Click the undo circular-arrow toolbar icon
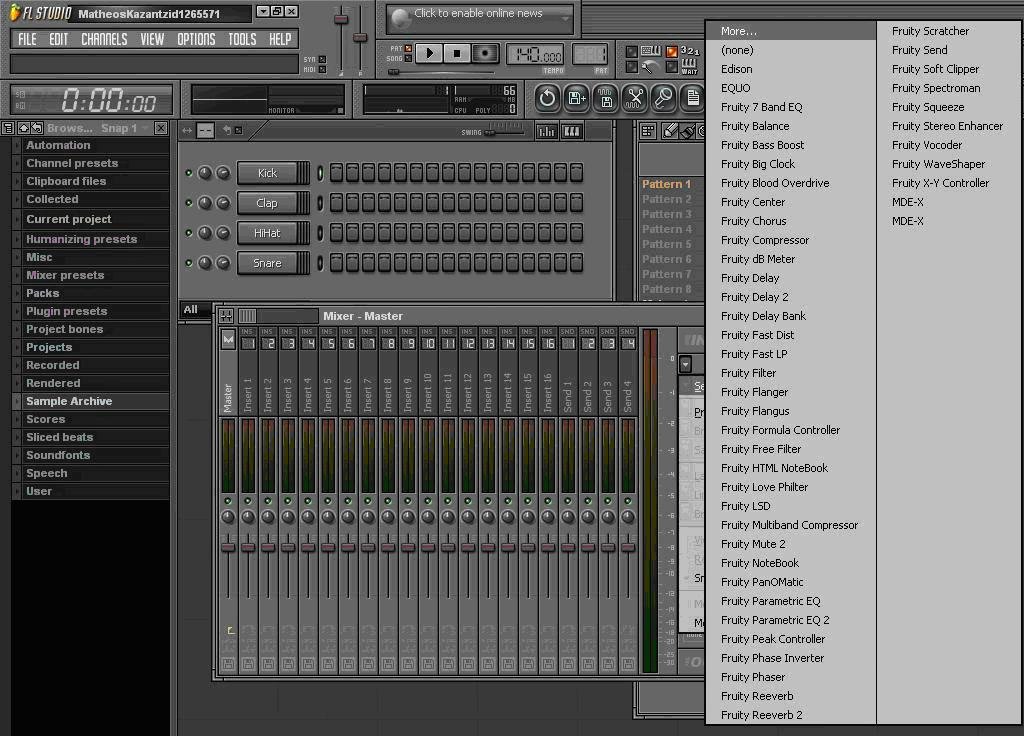The height and width of the screenshot is (736, 1024). (547, 99)
